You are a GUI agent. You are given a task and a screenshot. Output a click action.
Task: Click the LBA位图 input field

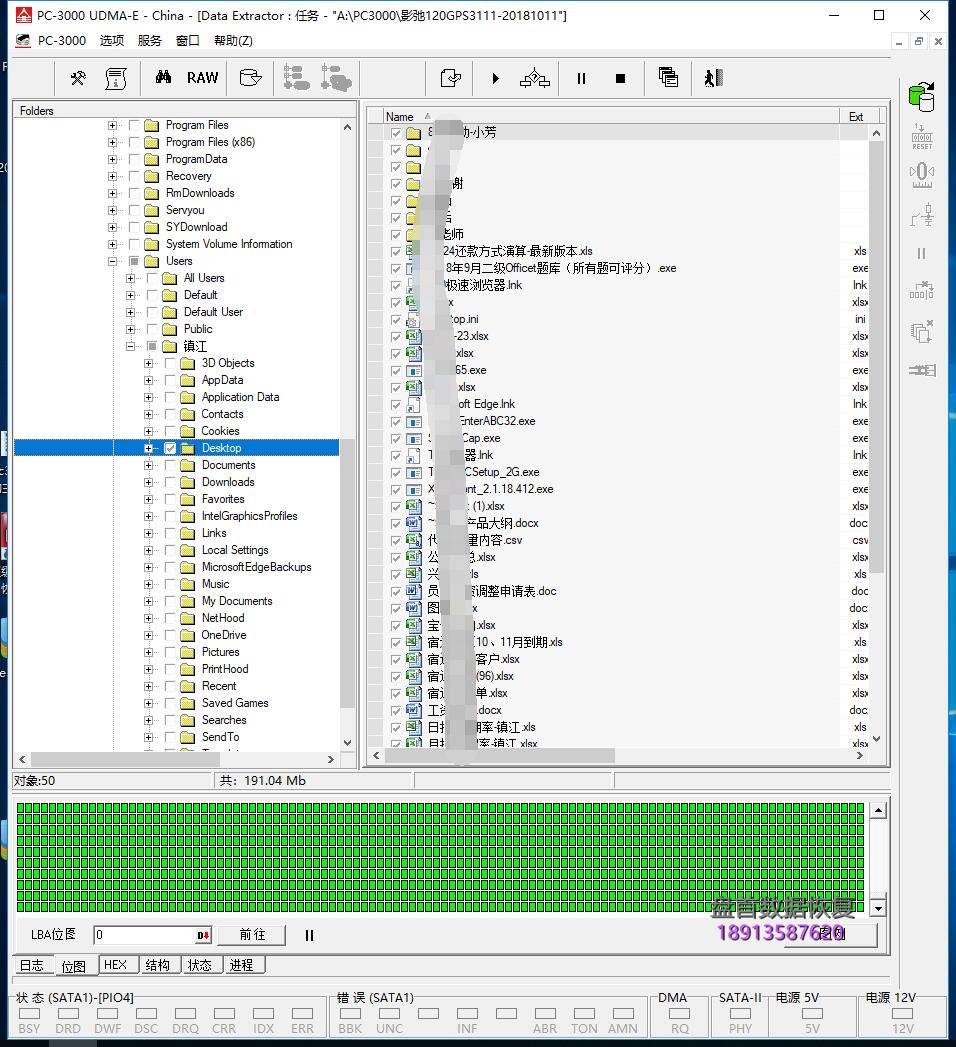144,935
